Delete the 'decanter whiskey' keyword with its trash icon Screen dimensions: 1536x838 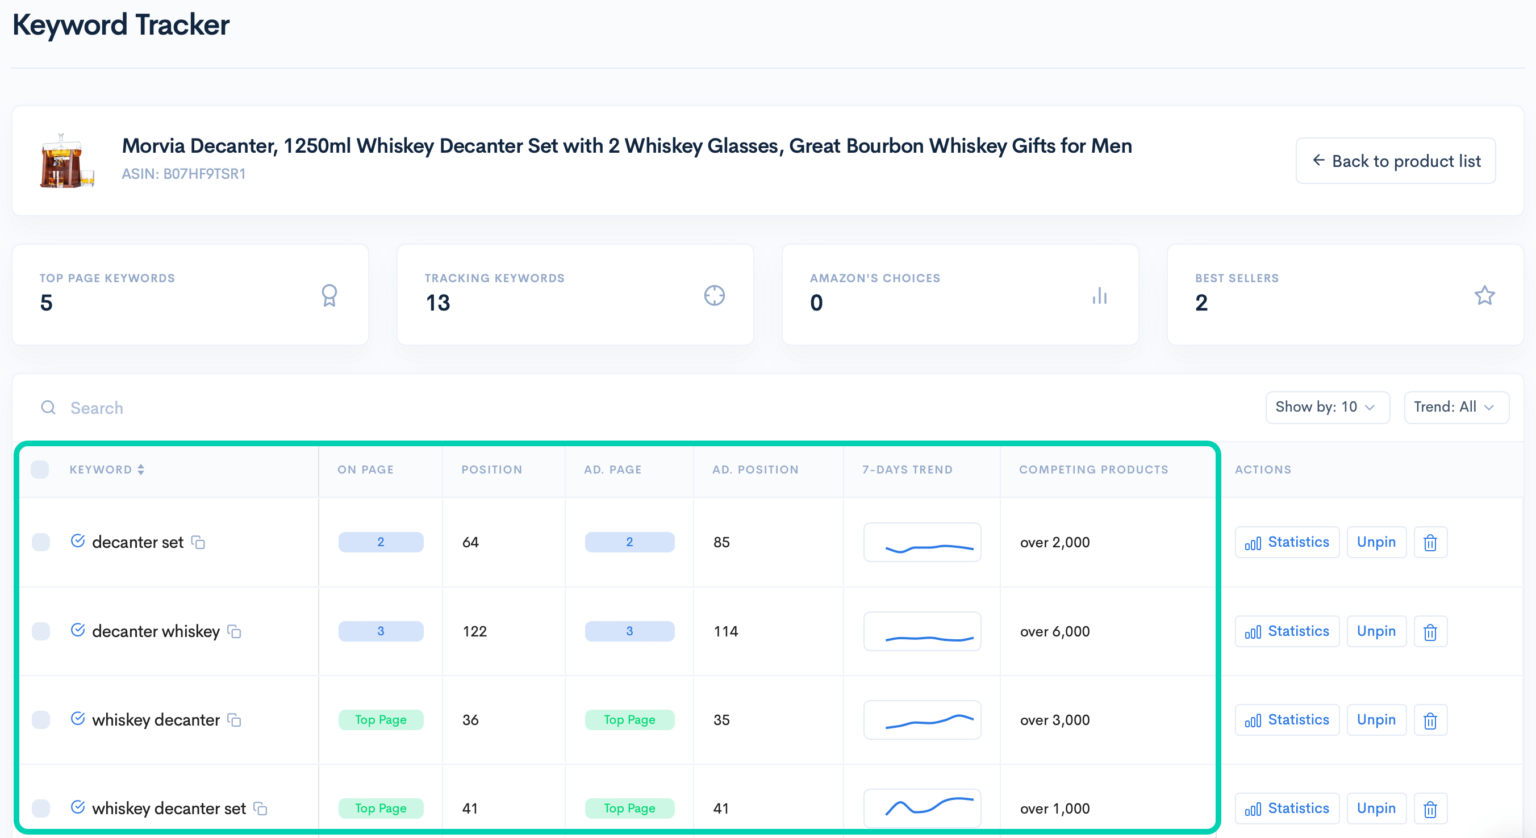click(x=1430, y=631)
